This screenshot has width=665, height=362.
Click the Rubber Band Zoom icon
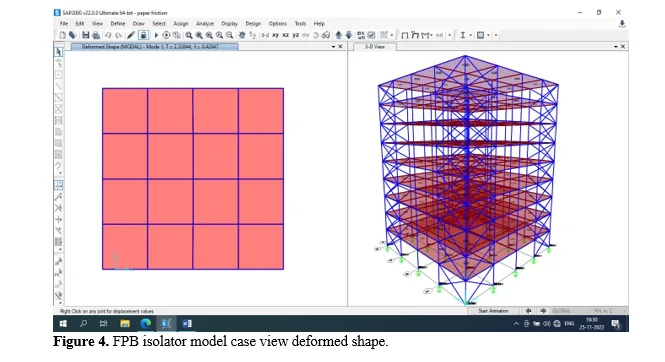(x=189, y=35)
